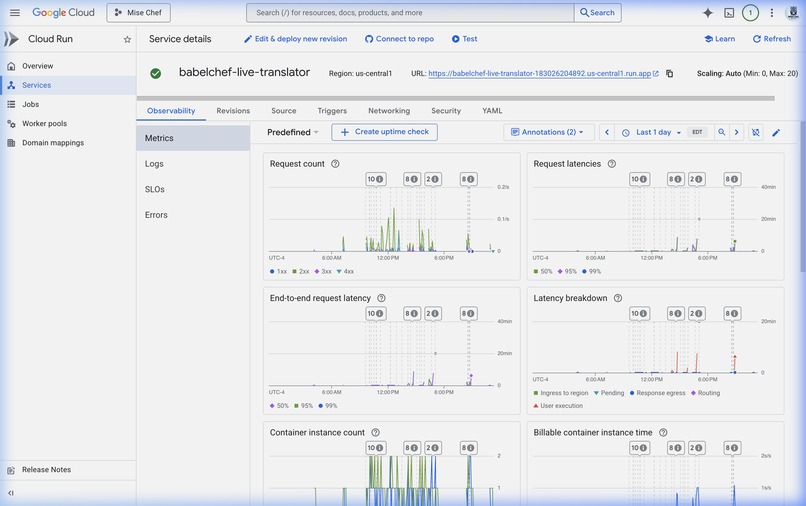Open Gemini AI assistant sparkle icon

pos(708,13)
